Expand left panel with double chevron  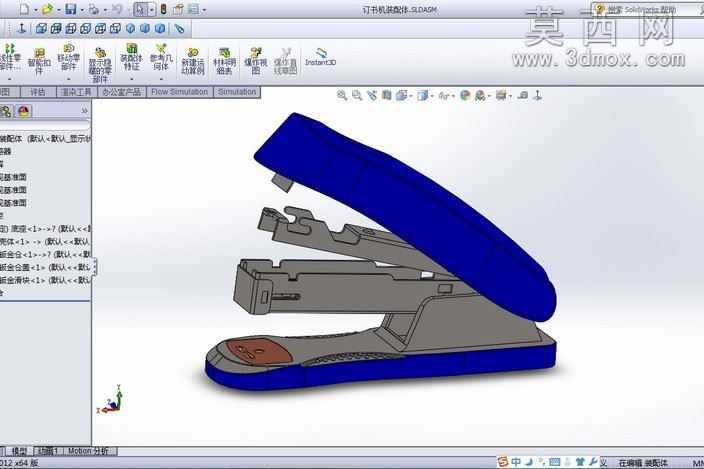click(x=84, y=111)
